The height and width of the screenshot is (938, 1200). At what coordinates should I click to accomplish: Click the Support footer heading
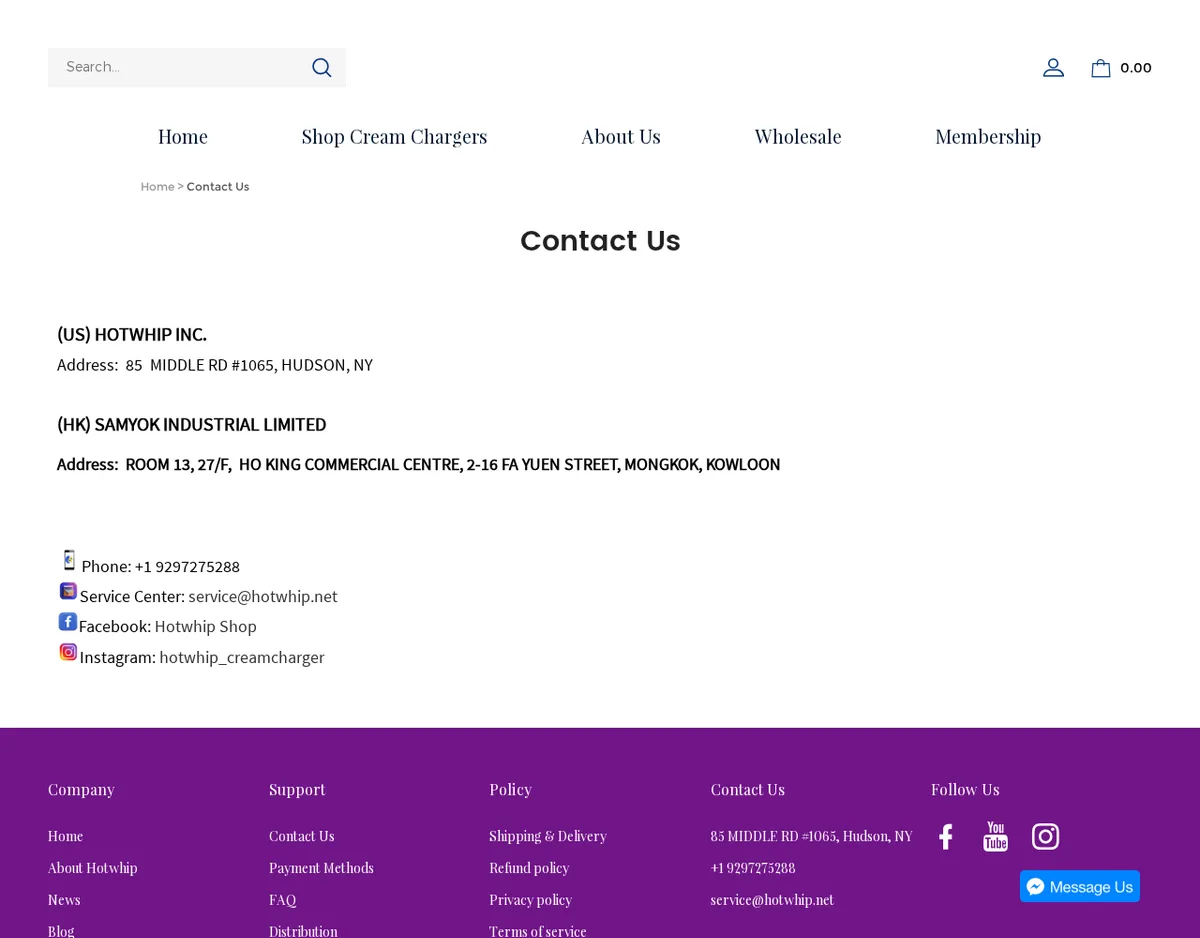point(297,789)
